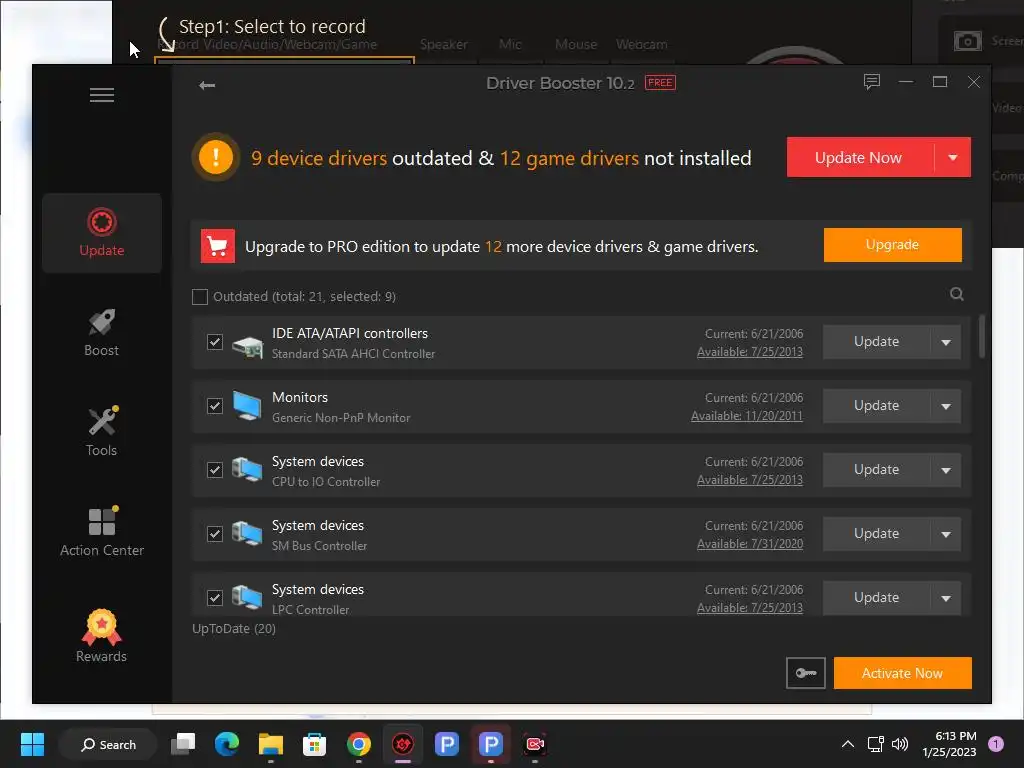Click the driver list vertical scrollbar
The height and width of the screenshot is (768, 1024).
click(982, 336)
